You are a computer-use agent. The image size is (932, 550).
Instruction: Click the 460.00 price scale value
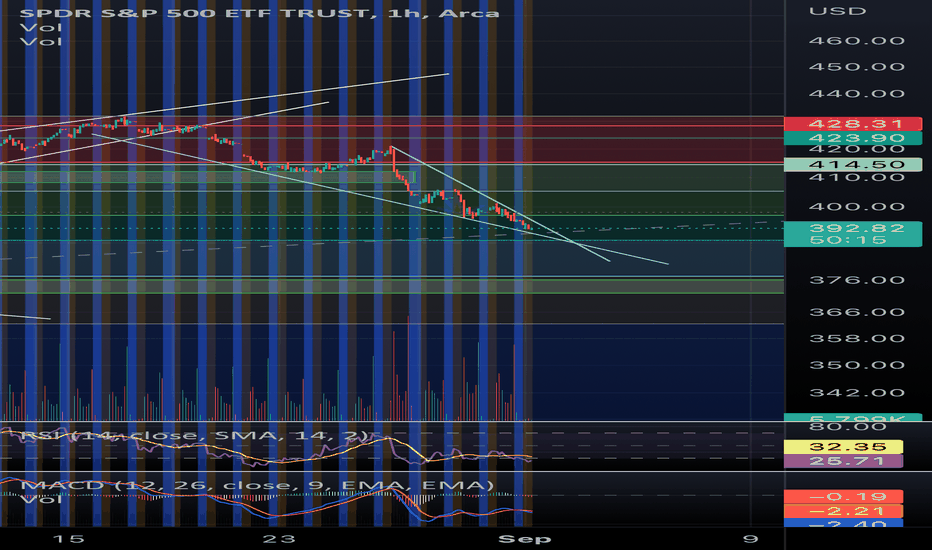coord(857,41)
